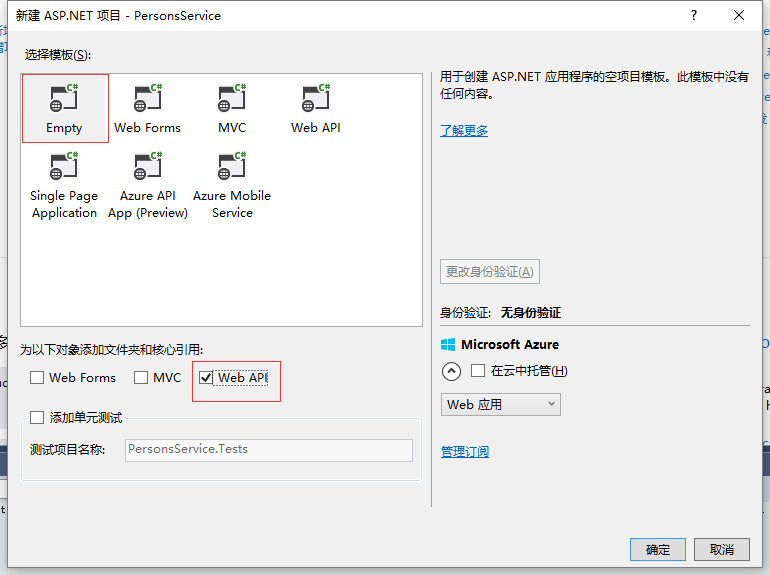Choose the MVC project template
This screenshot has height=575, width=770.
tap(232, 109)
